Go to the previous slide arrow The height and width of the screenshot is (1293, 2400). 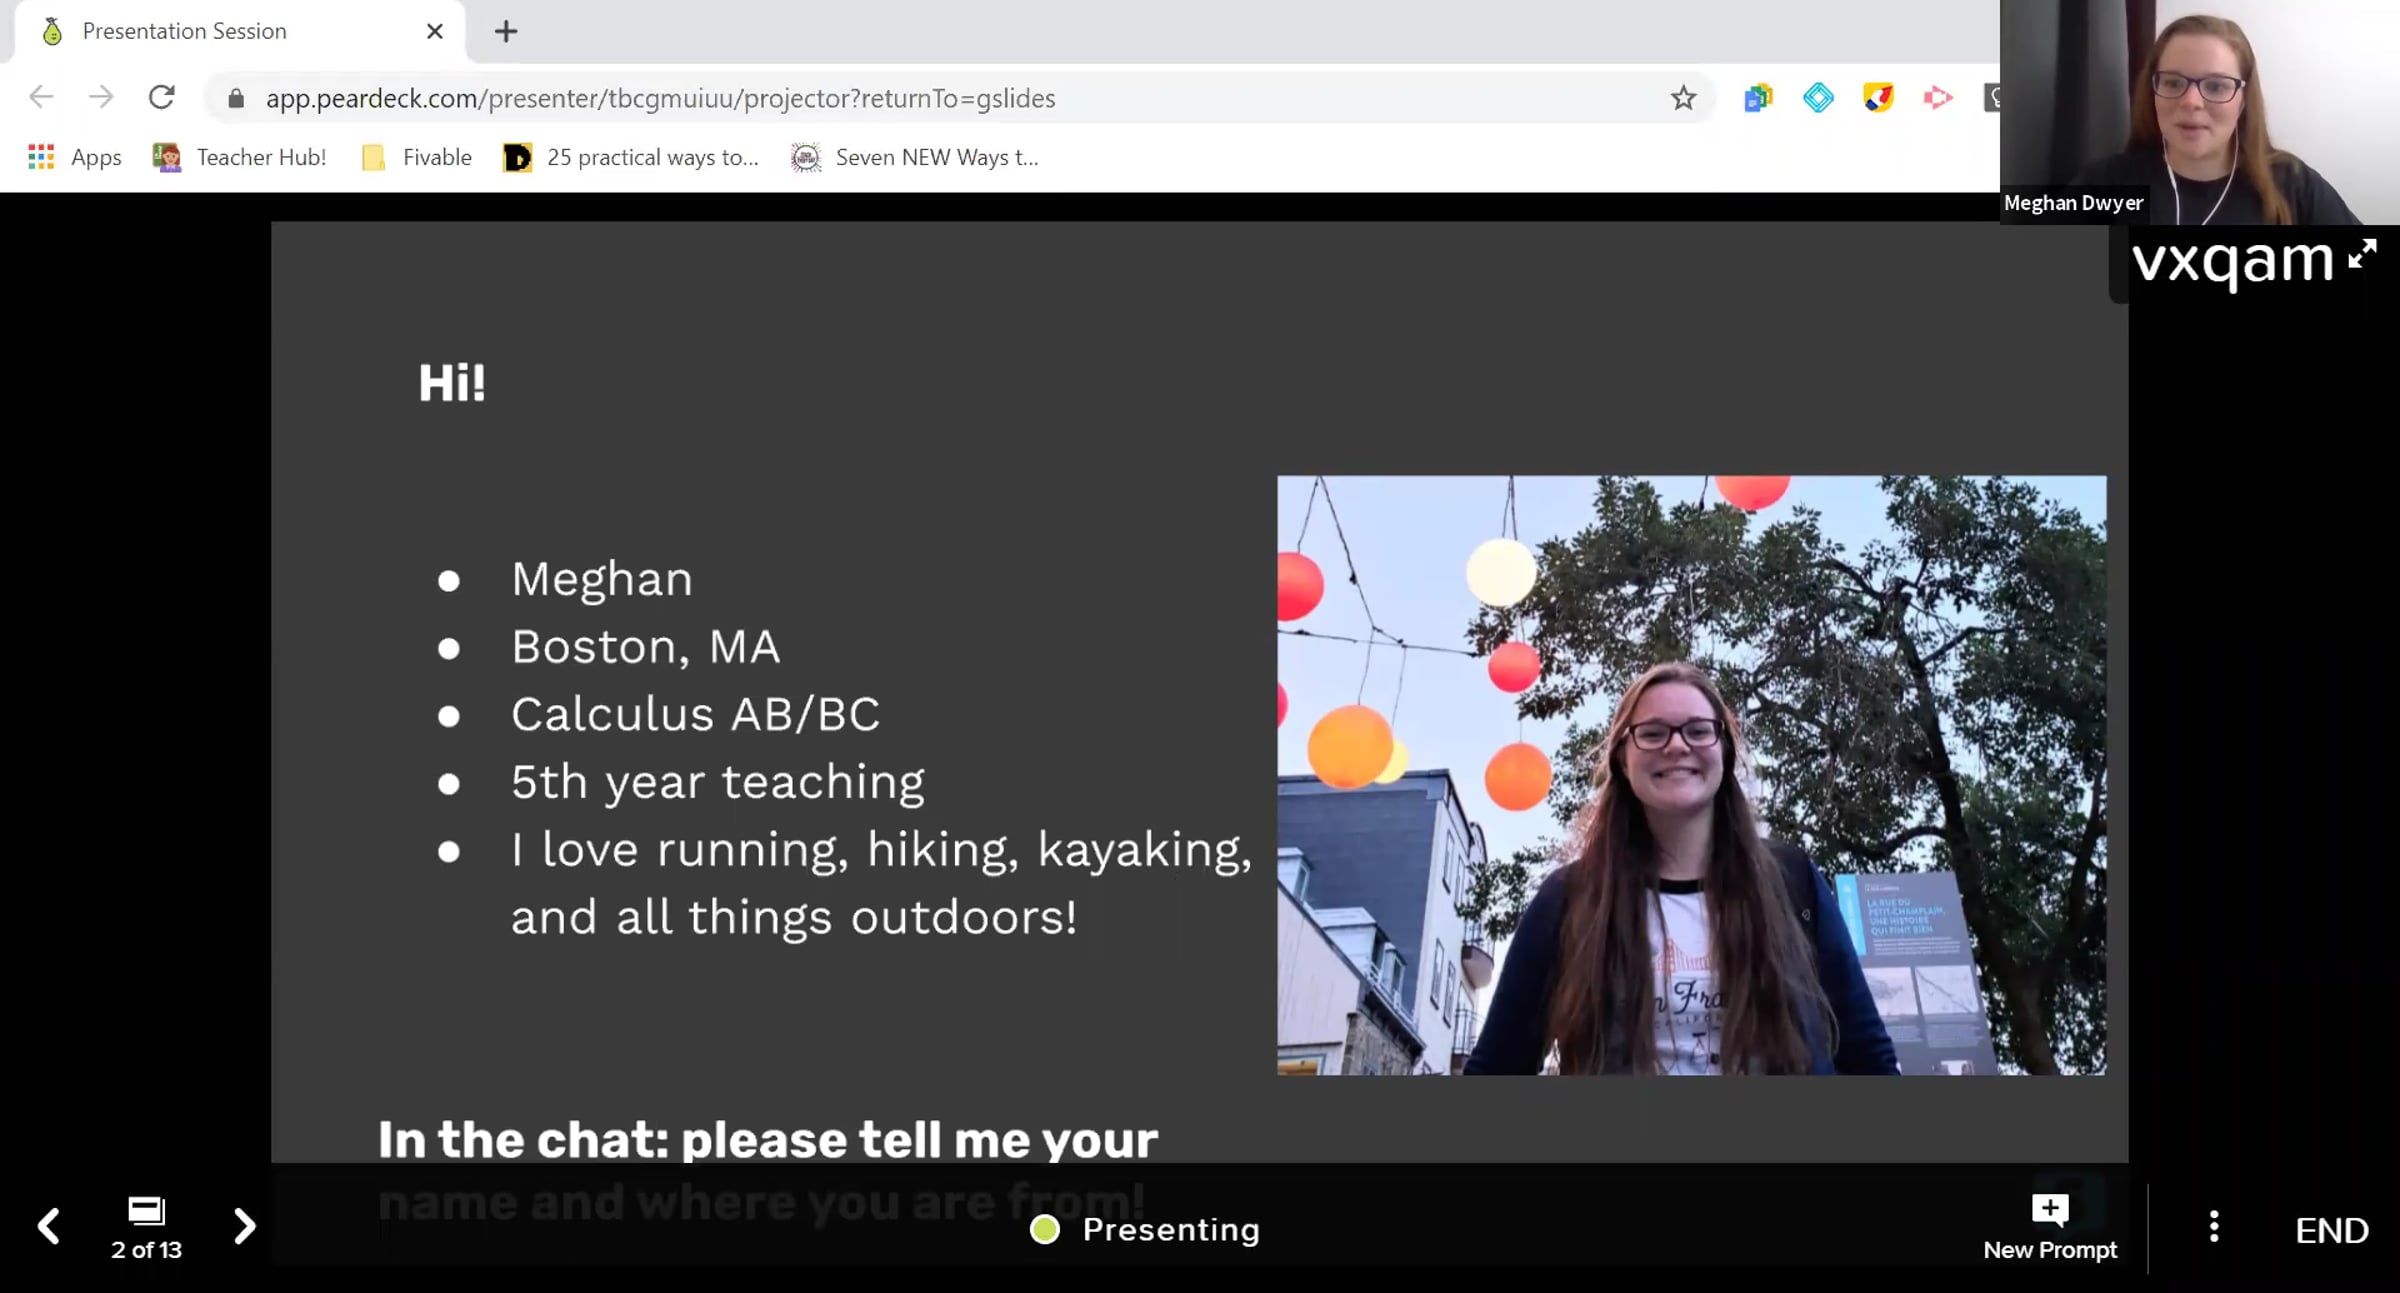click(48, 1226)
